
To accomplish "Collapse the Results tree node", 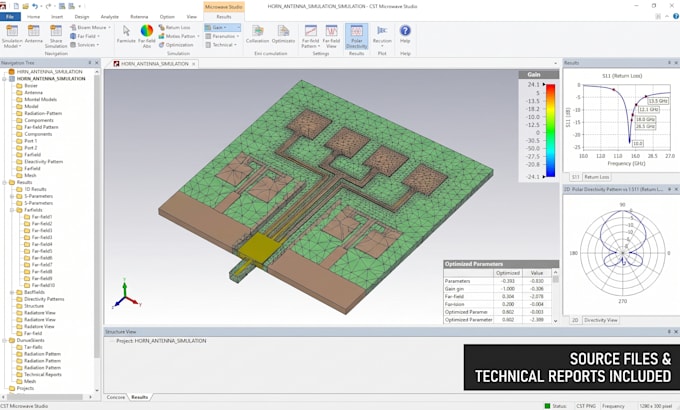I will [4, 182].
